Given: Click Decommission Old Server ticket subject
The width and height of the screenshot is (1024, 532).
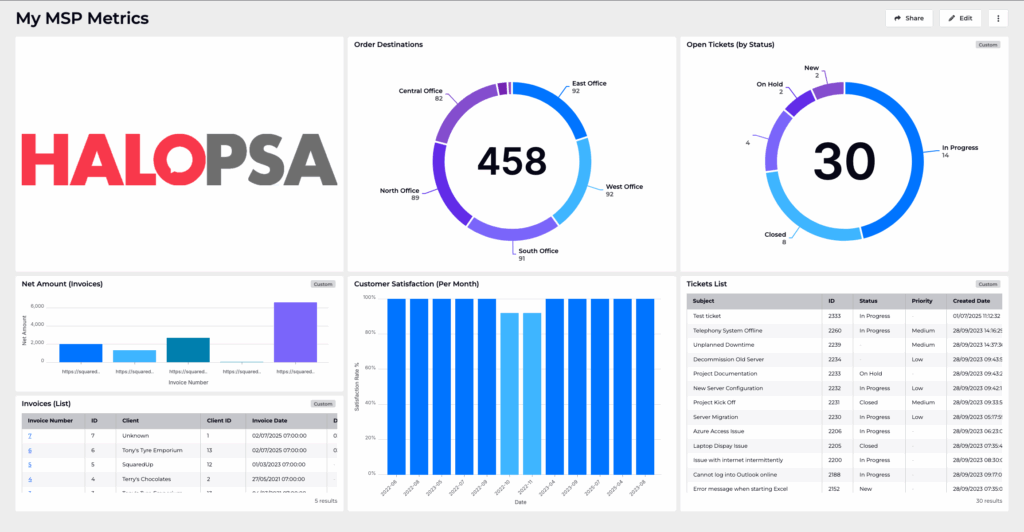Looking at the screenshot, I should pyautogui.click(x=728, y=359).
